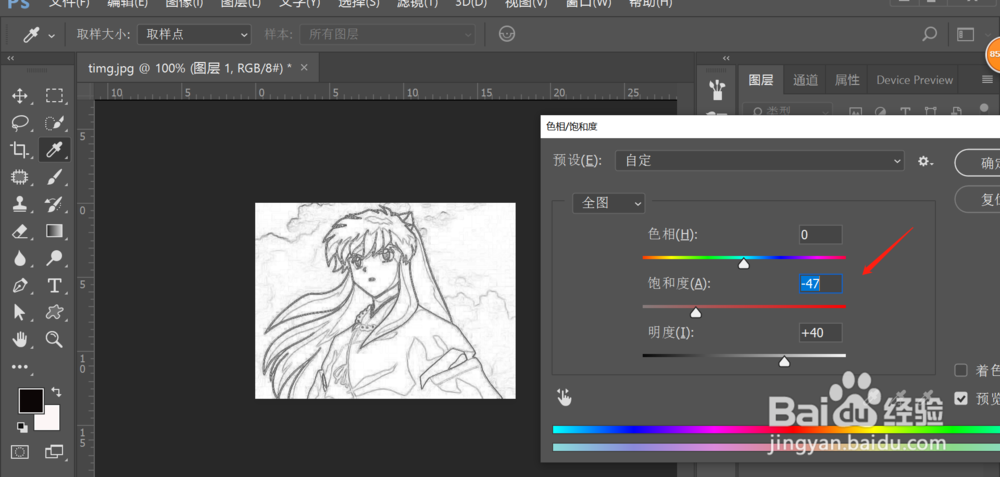Switch to the 通道 Channels tab
The width and height of the screenshot is (1000, 477).
tap(805, 80)
